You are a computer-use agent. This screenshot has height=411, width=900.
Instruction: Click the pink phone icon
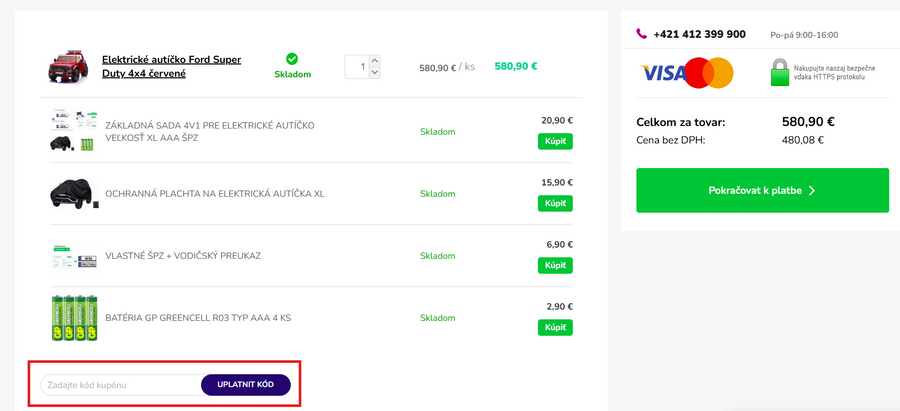[642, 34]
